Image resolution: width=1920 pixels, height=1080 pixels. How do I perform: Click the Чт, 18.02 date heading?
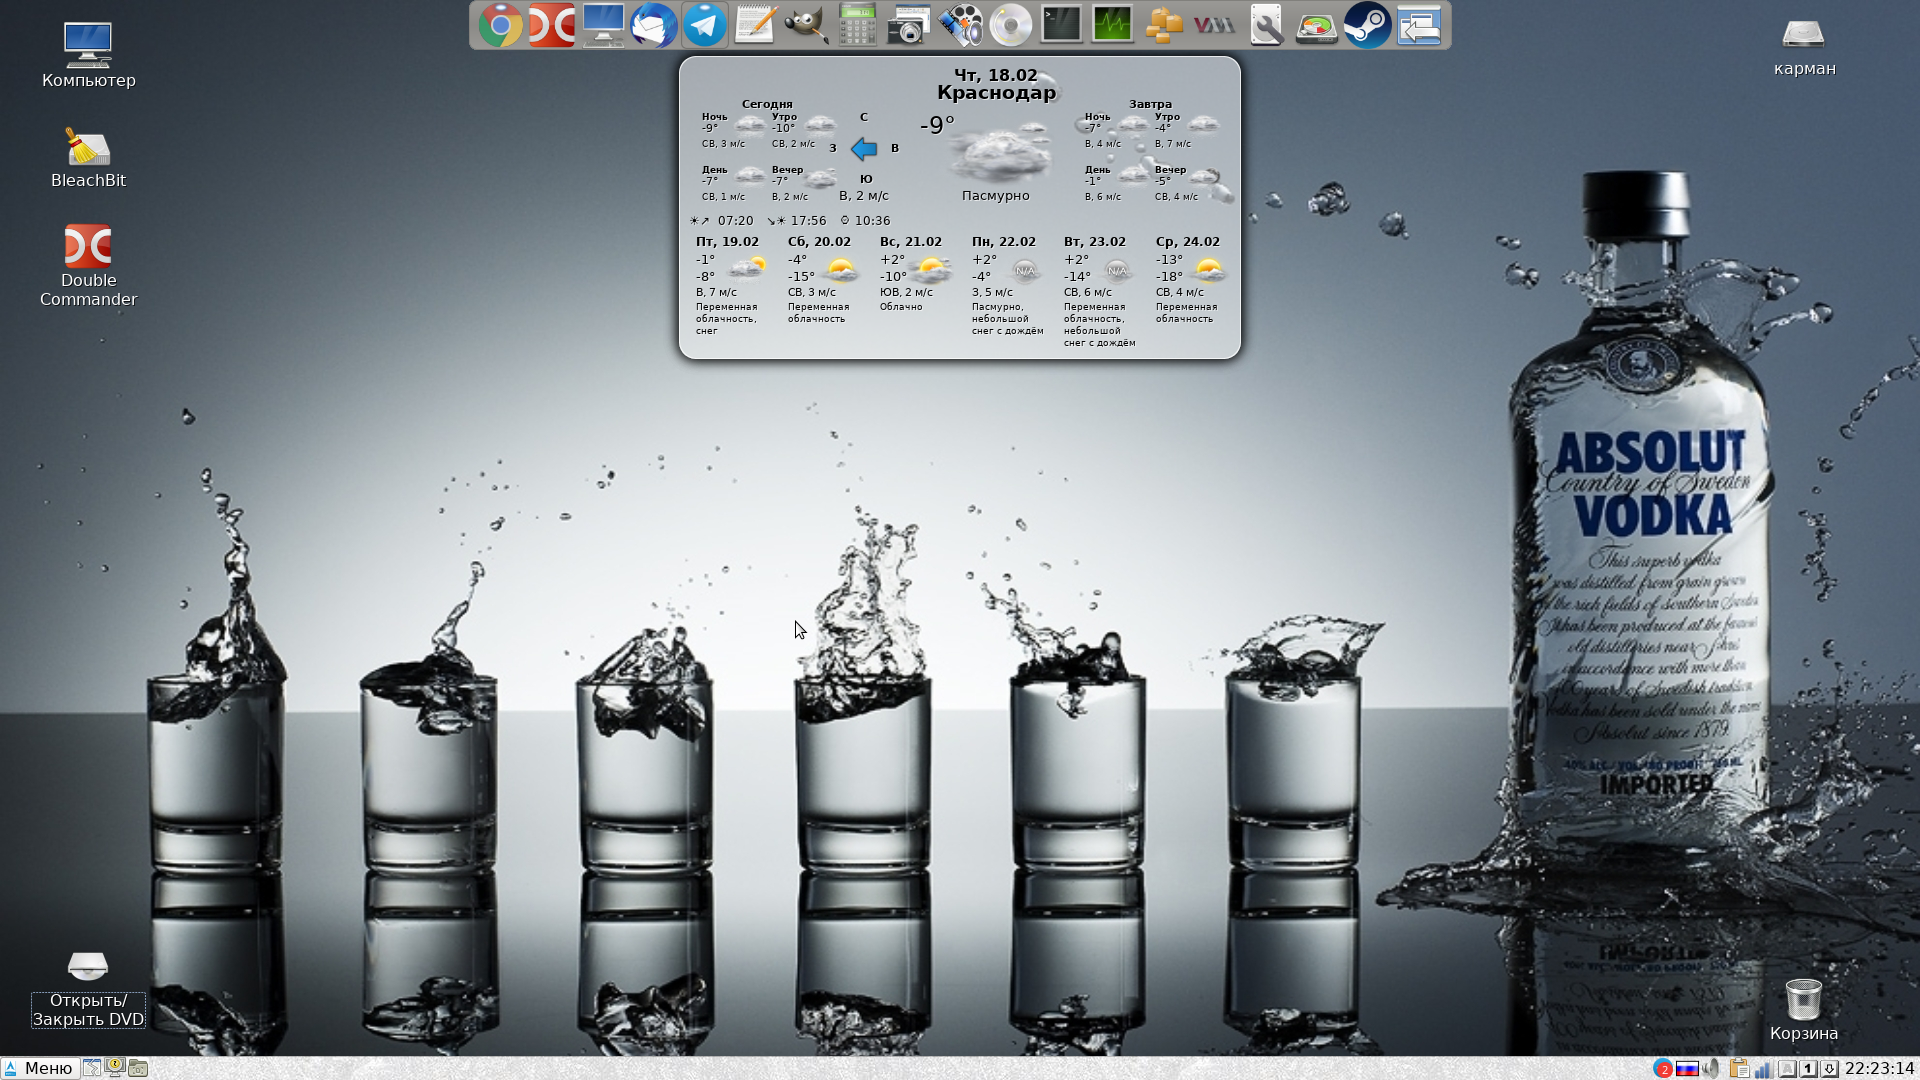pyautogui.click(x=995, y=75)
